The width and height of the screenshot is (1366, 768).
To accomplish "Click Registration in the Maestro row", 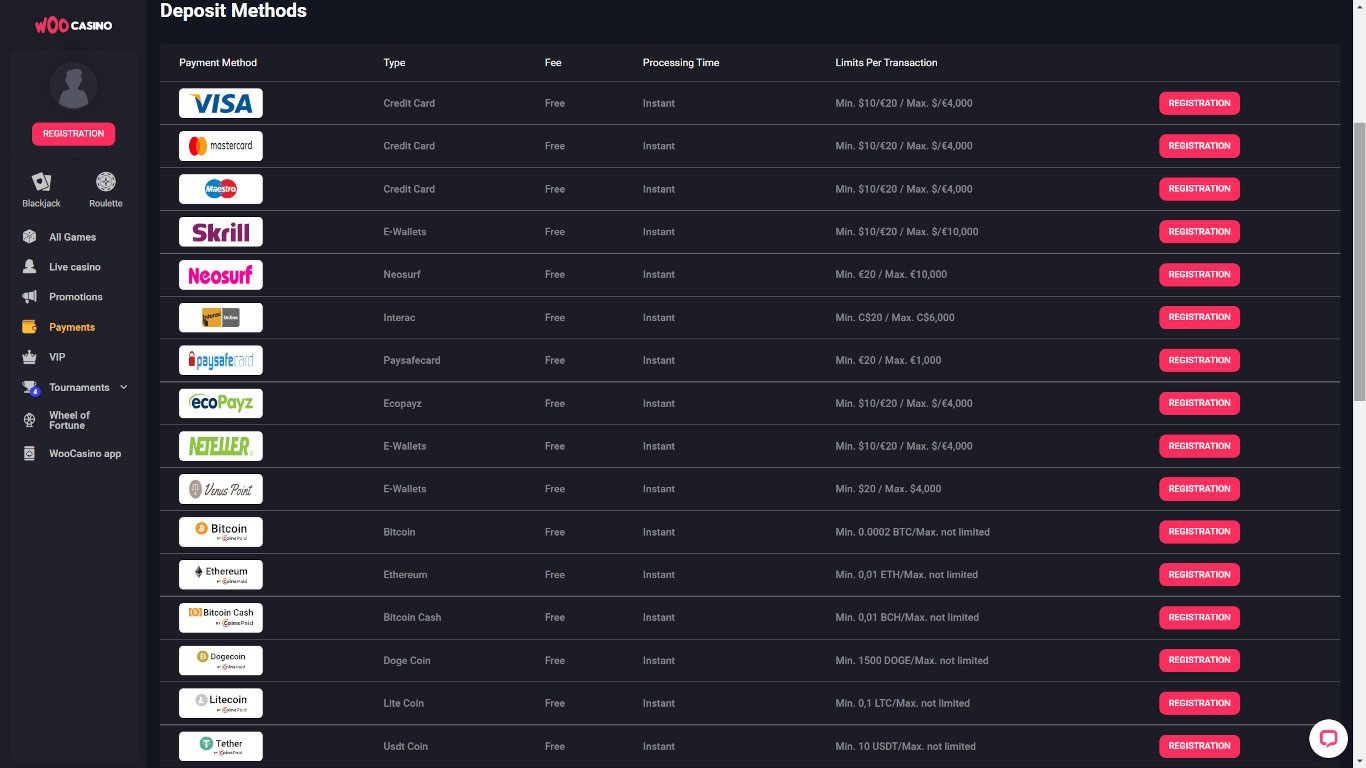I will [1199, 189].
